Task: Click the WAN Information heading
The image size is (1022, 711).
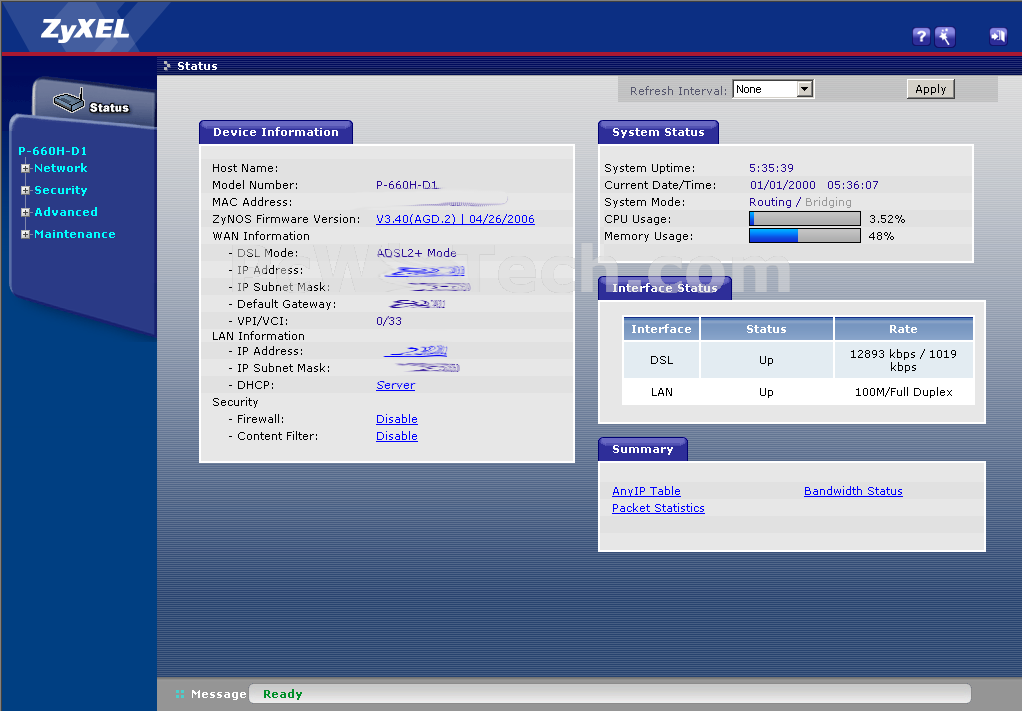Action: coord(261,236)
